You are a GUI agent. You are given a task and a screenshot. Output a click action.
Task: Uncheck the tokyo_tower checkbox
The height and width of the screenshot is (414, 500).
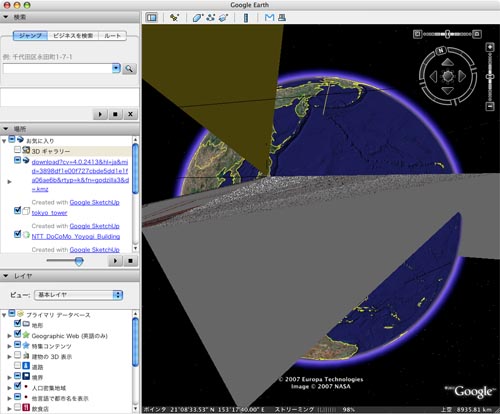click(17, 211)
